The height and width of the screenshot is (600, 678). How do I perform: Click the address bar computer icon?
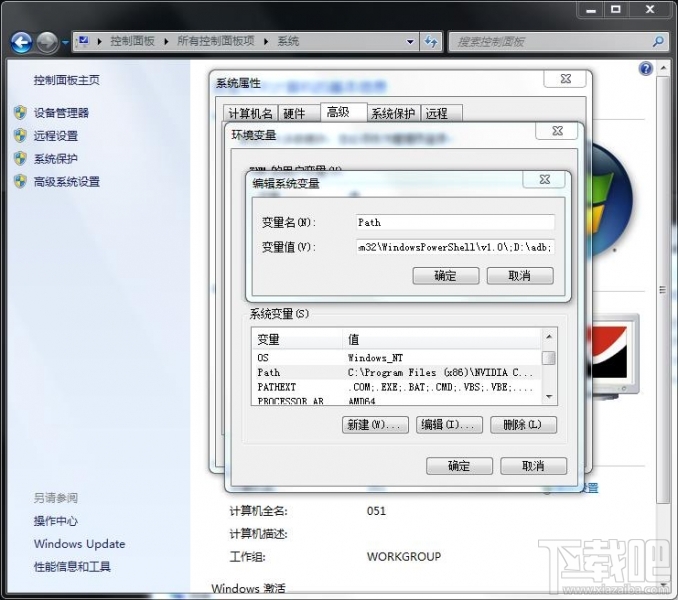83,41
